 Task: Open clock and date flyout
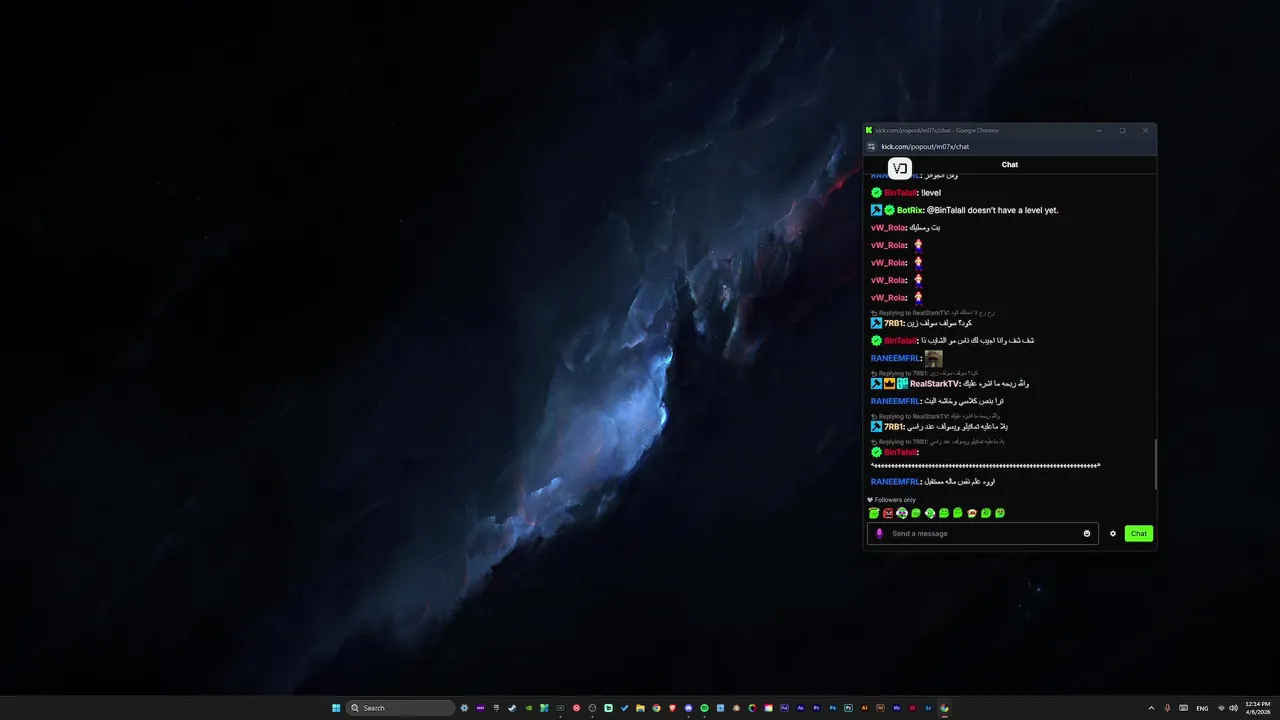click(x=1258, y=708)
